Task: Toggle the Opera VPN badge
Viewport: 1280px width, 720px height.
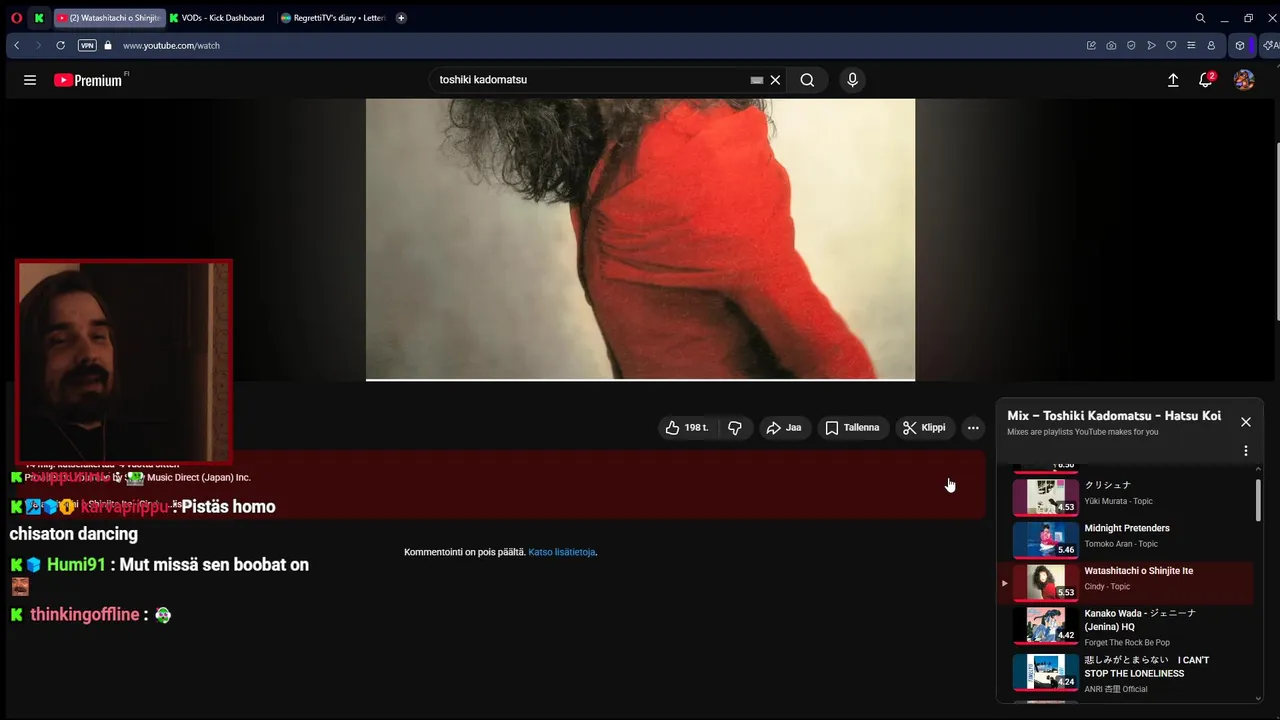Action: (87, 45)
